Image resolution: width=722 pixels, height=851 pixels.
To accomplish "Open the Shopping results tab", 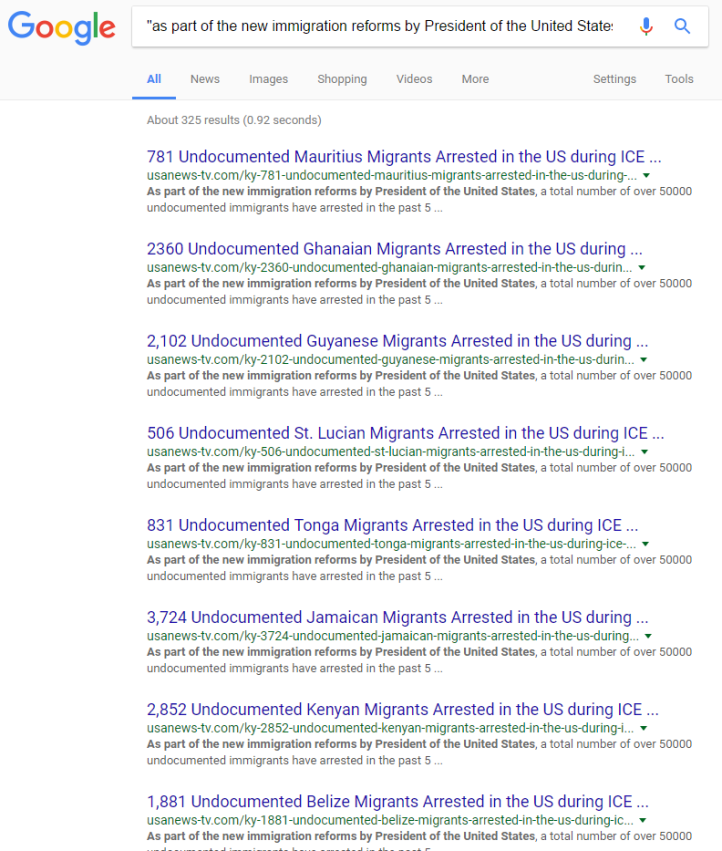I will [x=342, y=79].
